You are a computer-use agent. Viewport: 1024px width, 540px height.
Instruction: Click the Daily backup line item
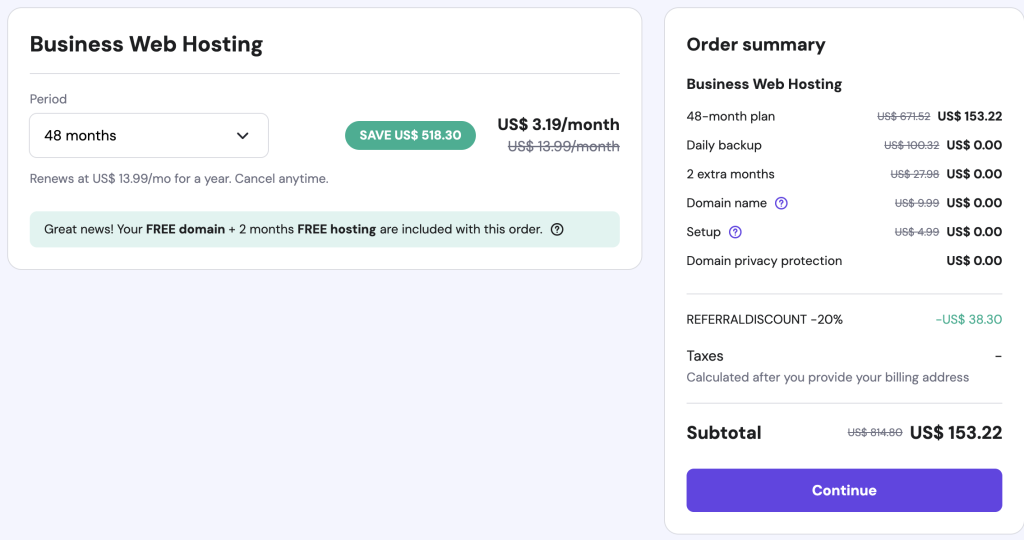pos(724,145)
